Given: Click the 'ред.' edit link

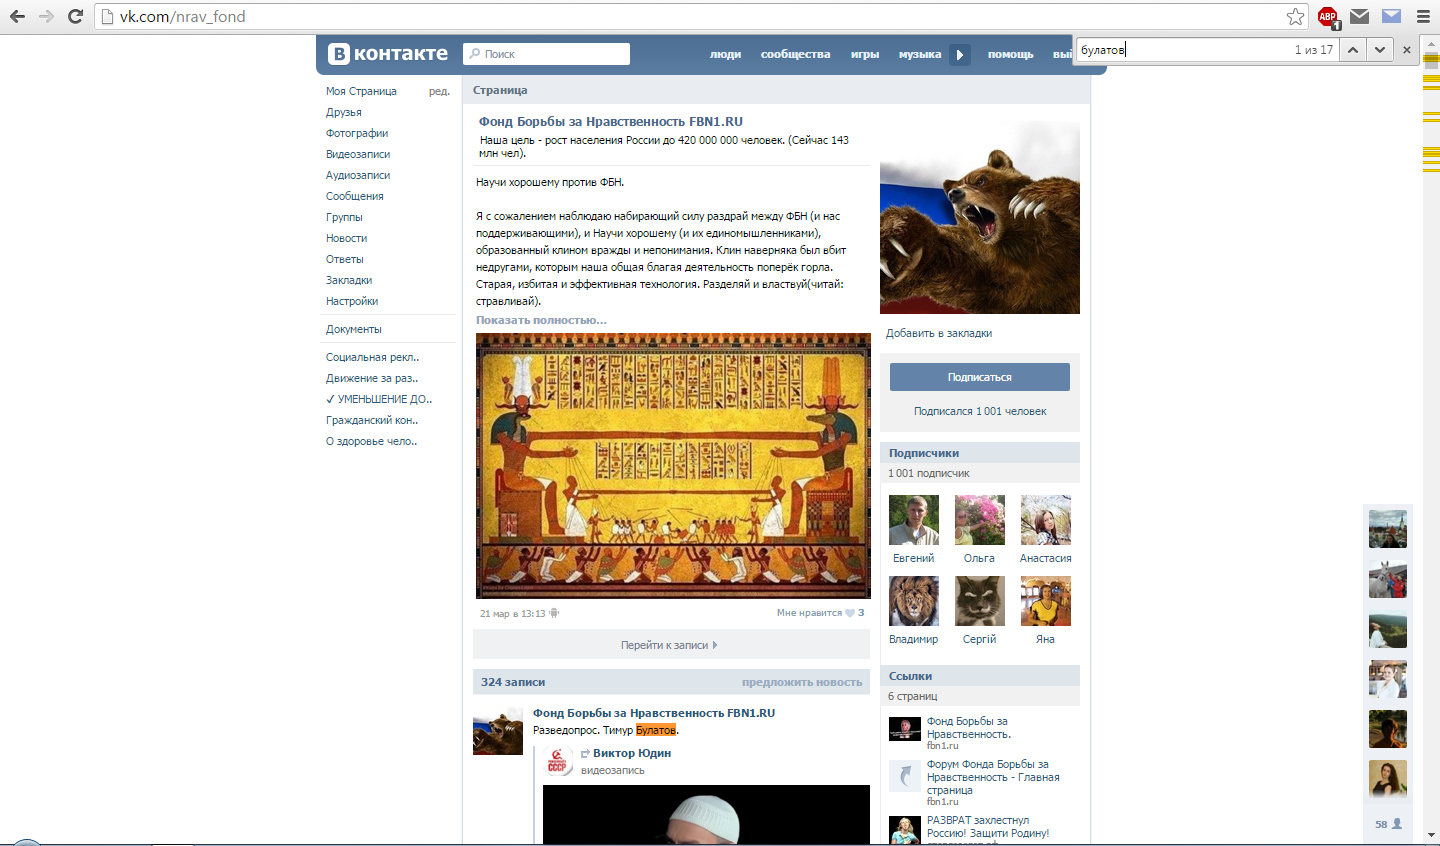Looking at the screenshot, I should click(x=439, y=91).
